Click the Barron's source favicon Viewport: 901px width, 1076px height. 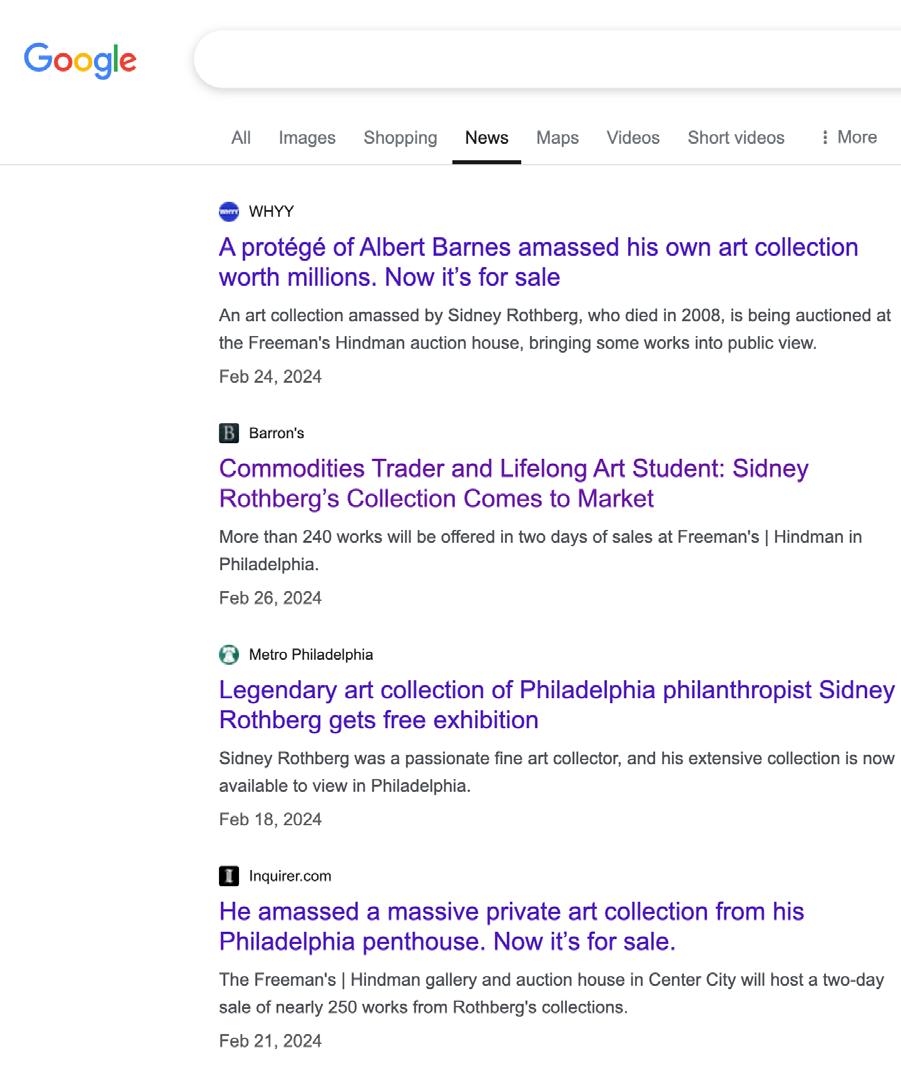point(229,433)
